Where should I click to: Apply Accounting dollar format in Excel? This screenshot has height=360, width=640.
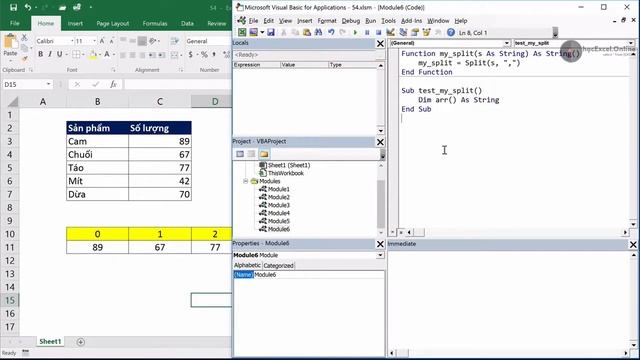click(x=190, y=54)
